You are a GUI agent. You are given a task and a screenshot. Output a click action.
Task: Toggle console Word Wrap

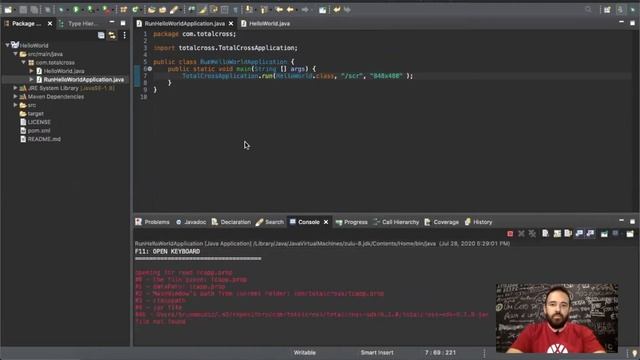[568, 233]
